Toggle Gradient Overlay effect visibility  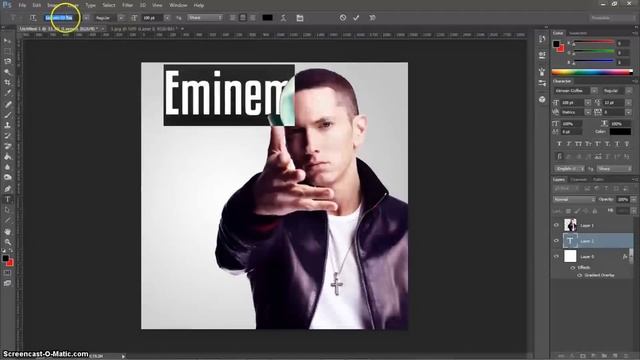(580, 276)
